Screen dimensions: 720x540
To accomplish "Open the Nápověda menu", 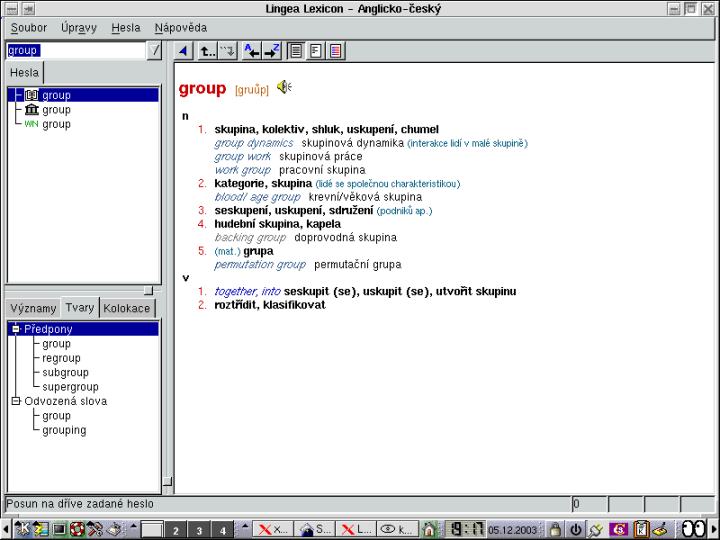I will pyautogui.click(x=180, y=28).
